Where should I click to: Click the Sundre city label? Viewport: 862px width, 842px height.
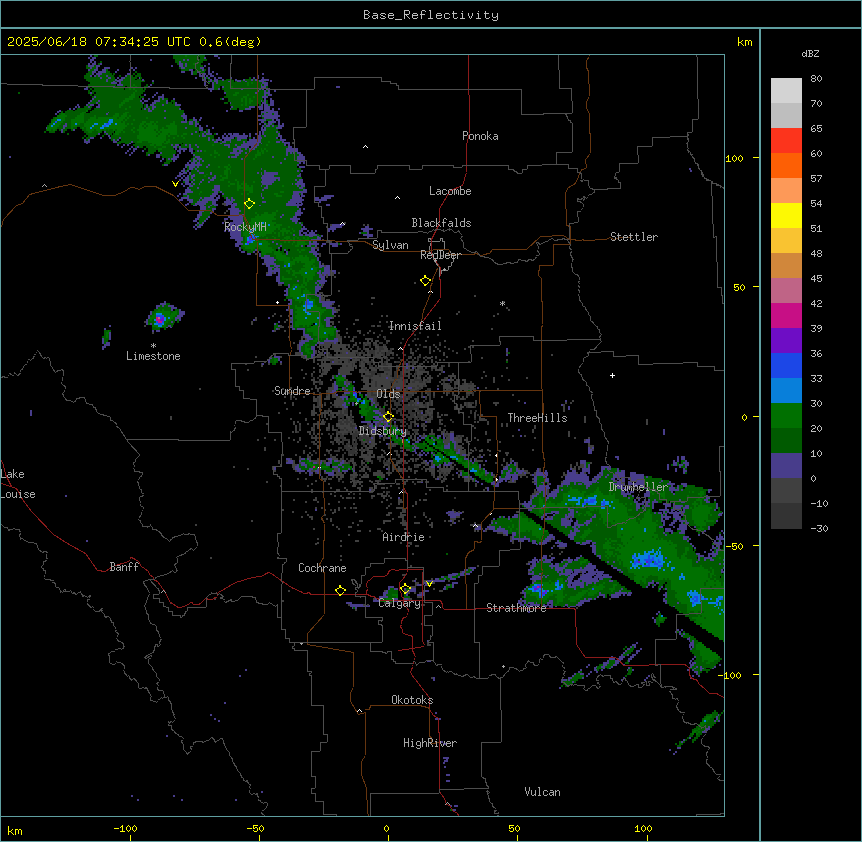click(292, 391)
